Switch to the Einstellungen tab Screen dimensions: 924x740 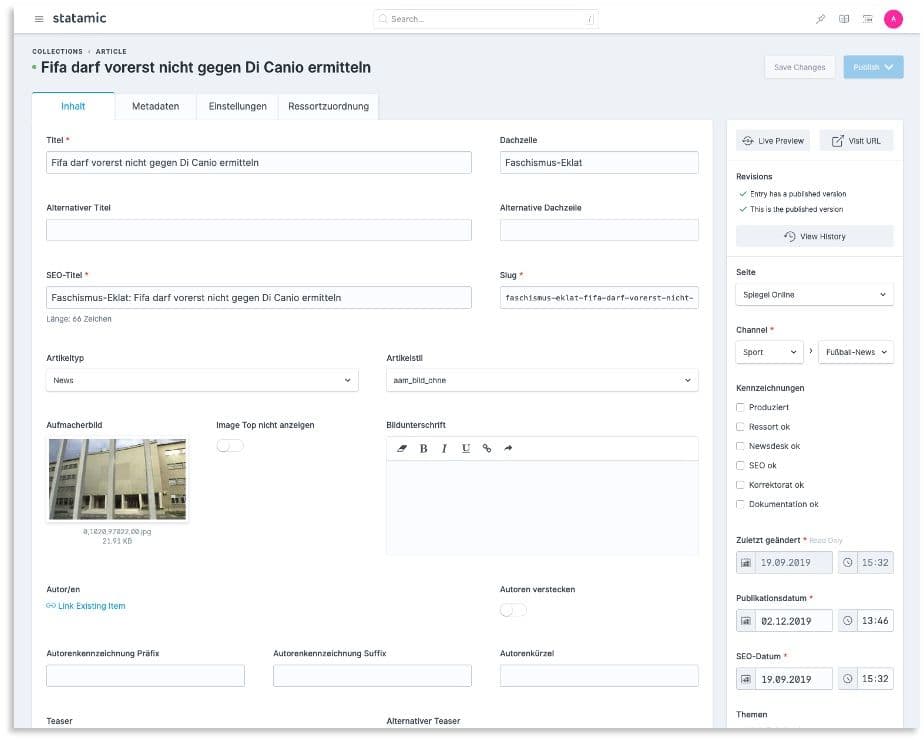[237, 107]
